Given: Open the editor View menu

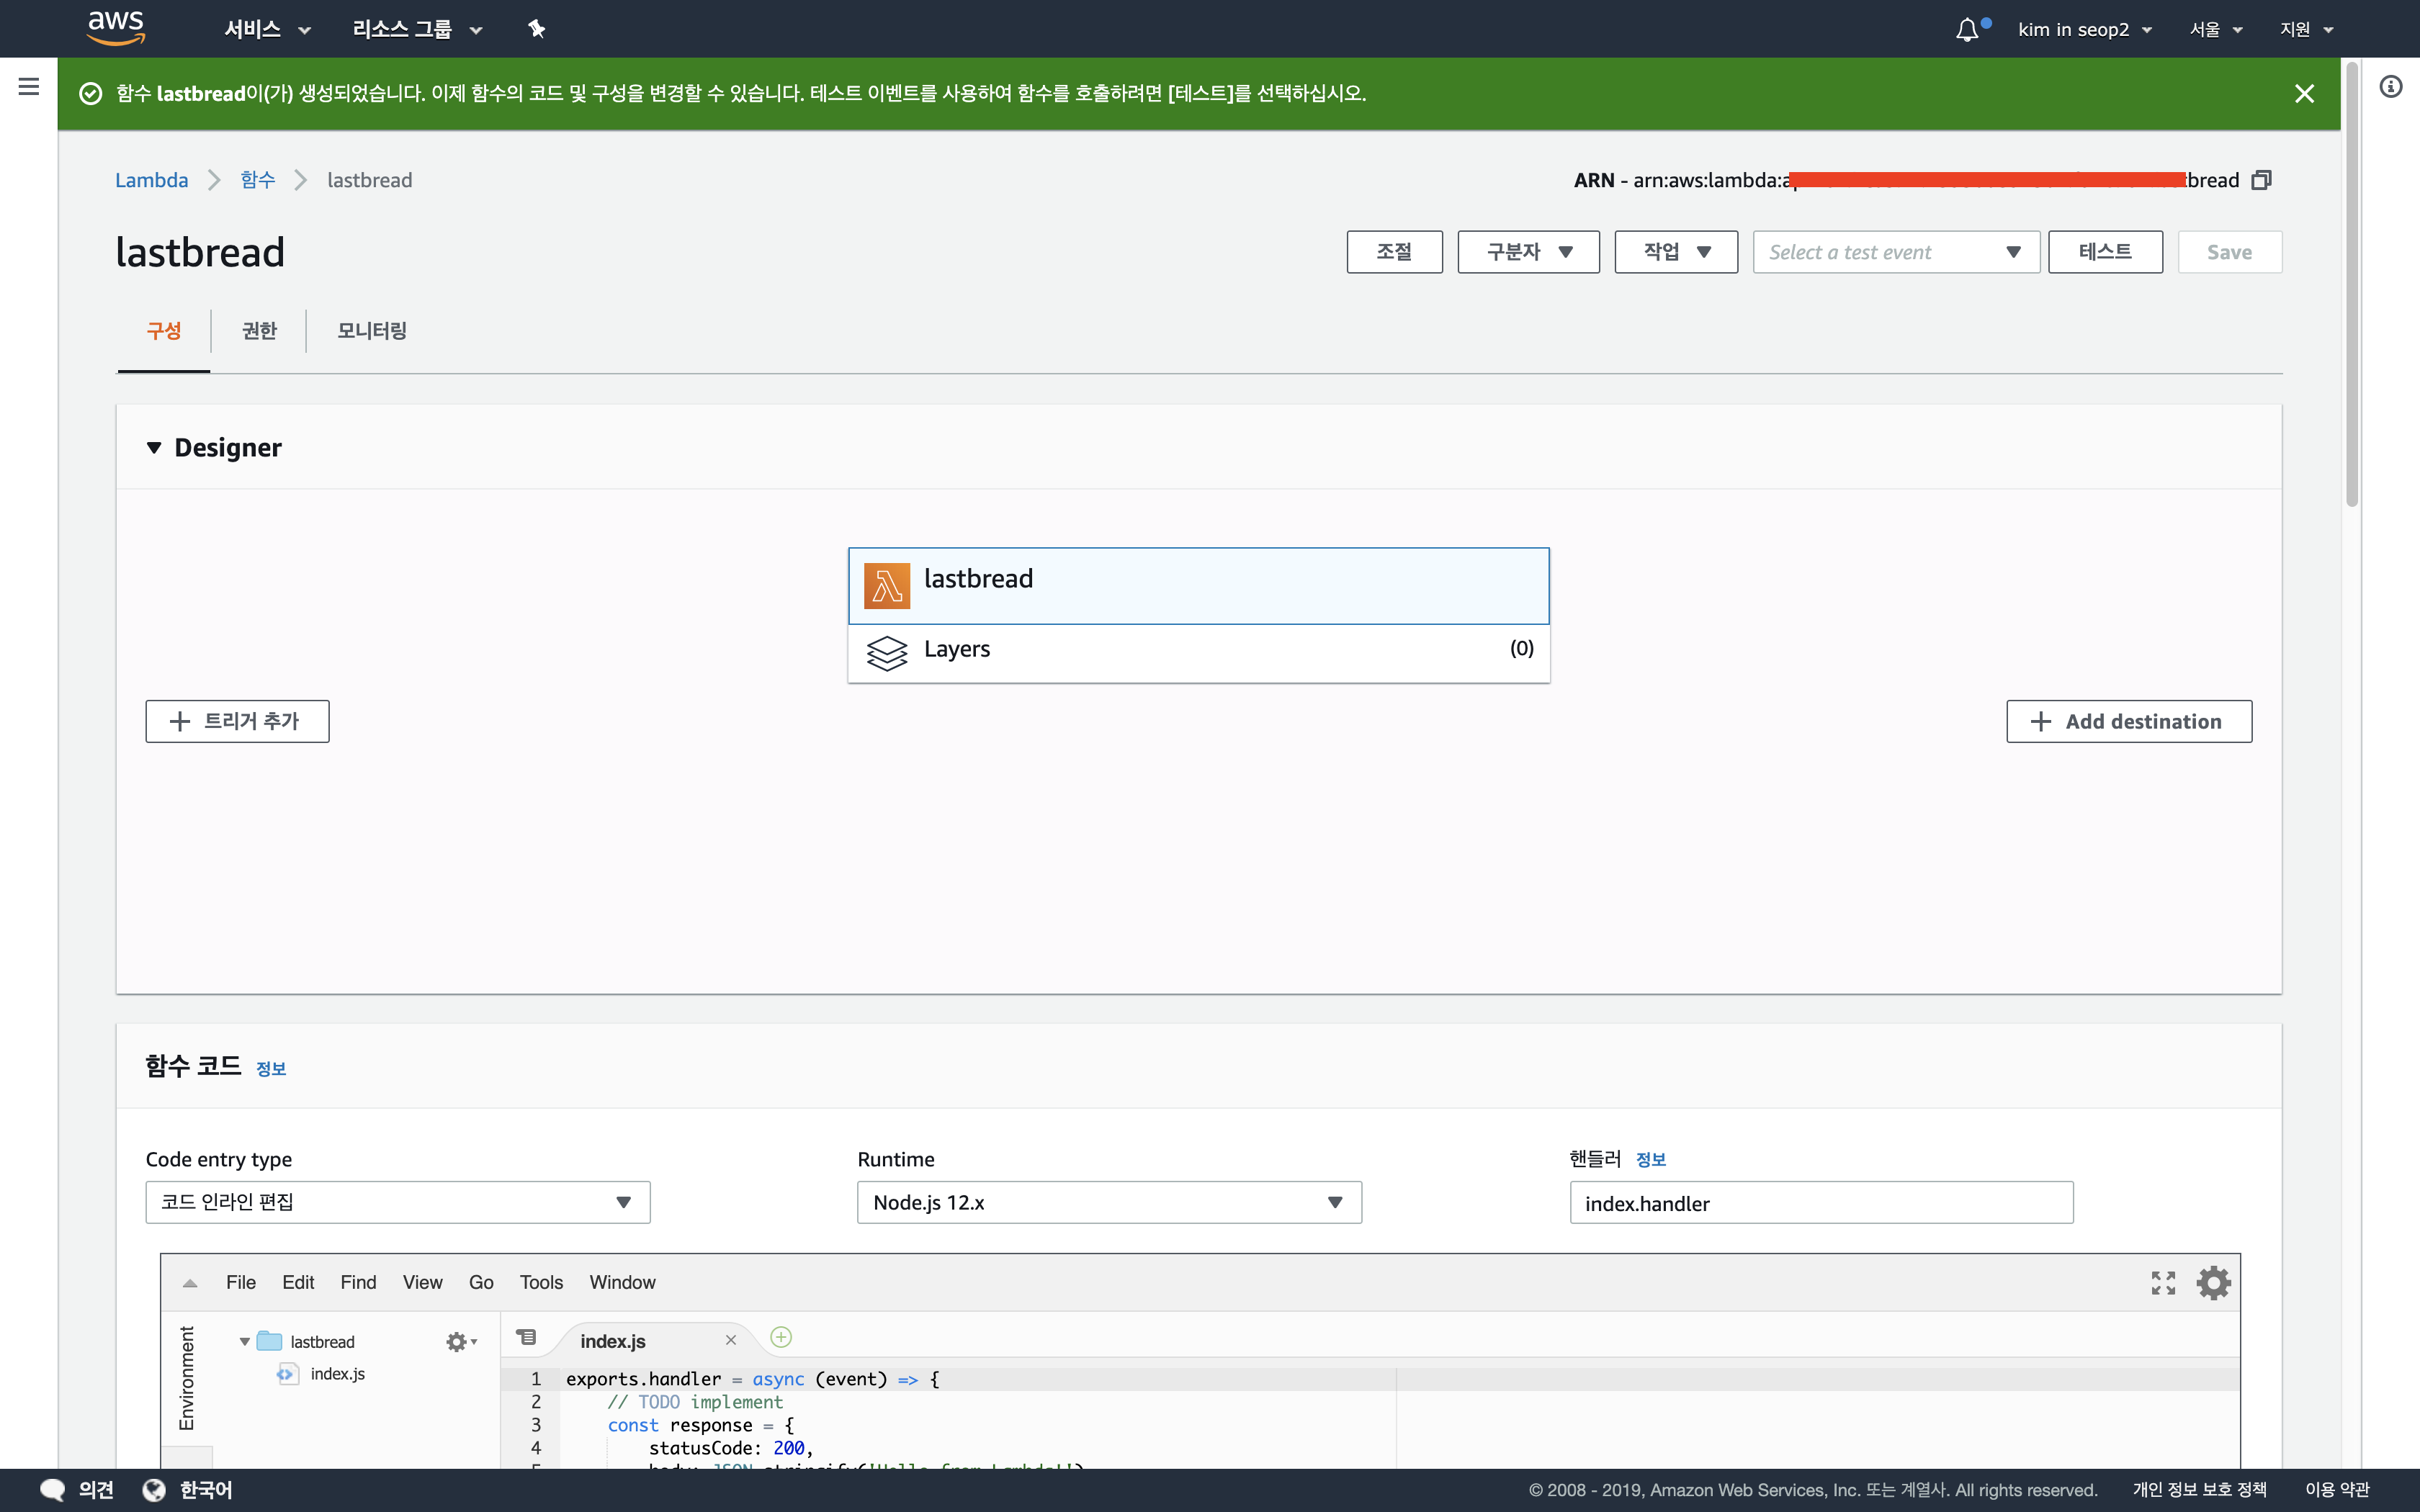Looking at the screenshot, I should tap(422, 1282).
